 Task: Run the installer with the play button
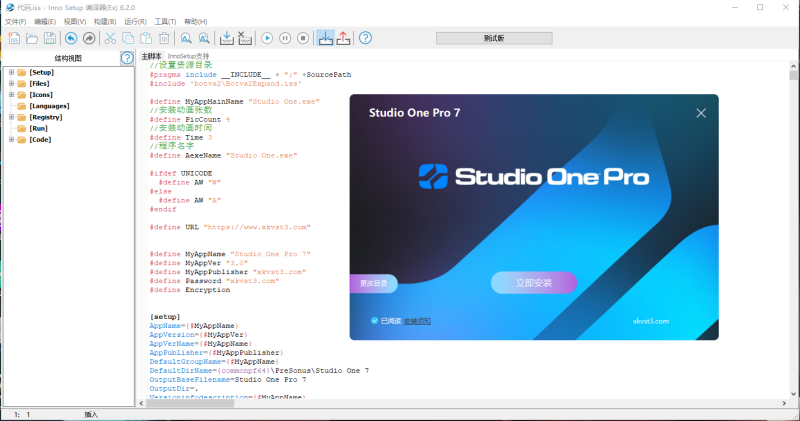(x=267, y=38)
